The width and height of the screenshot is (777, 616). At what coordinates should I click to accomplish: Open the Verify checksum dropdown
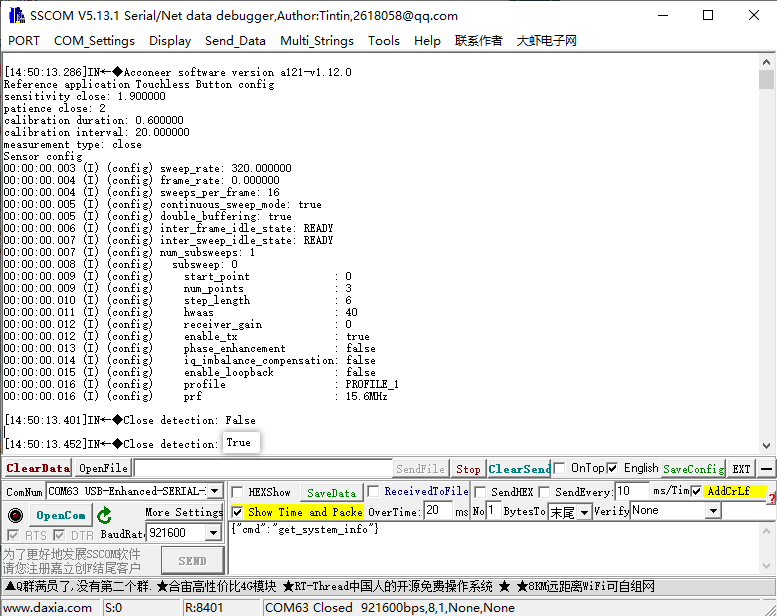[713, 511]
